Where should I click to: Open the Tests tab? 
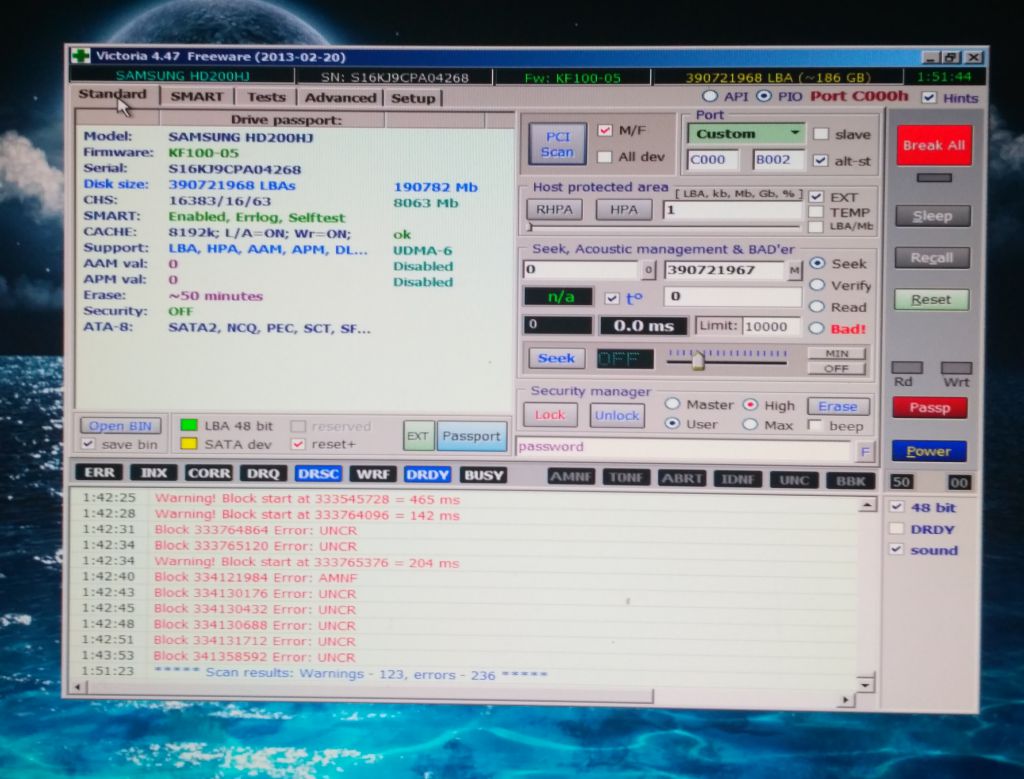point(266,97)
